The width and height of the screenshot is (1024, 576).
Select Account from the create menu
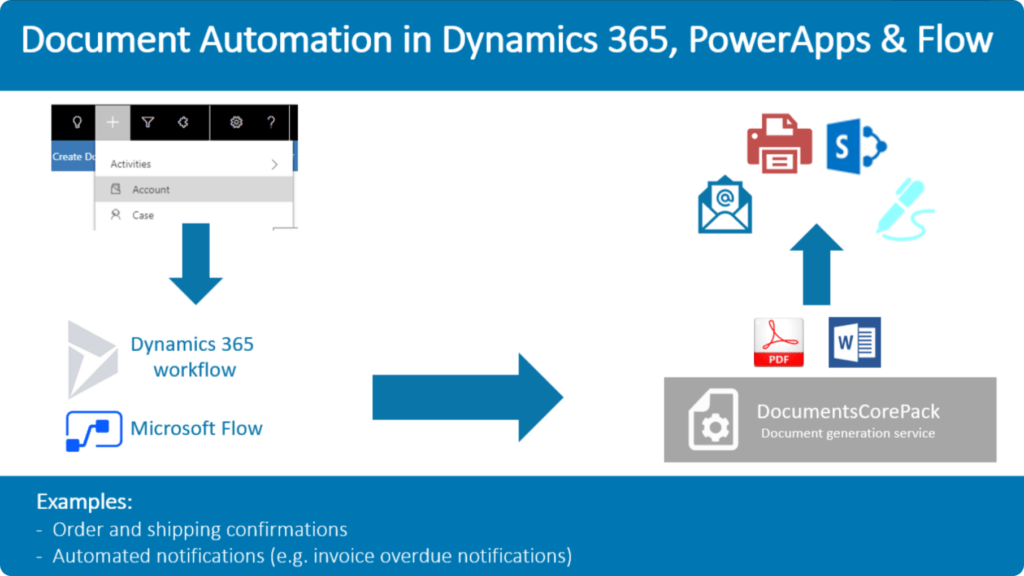tap(152, 189)
